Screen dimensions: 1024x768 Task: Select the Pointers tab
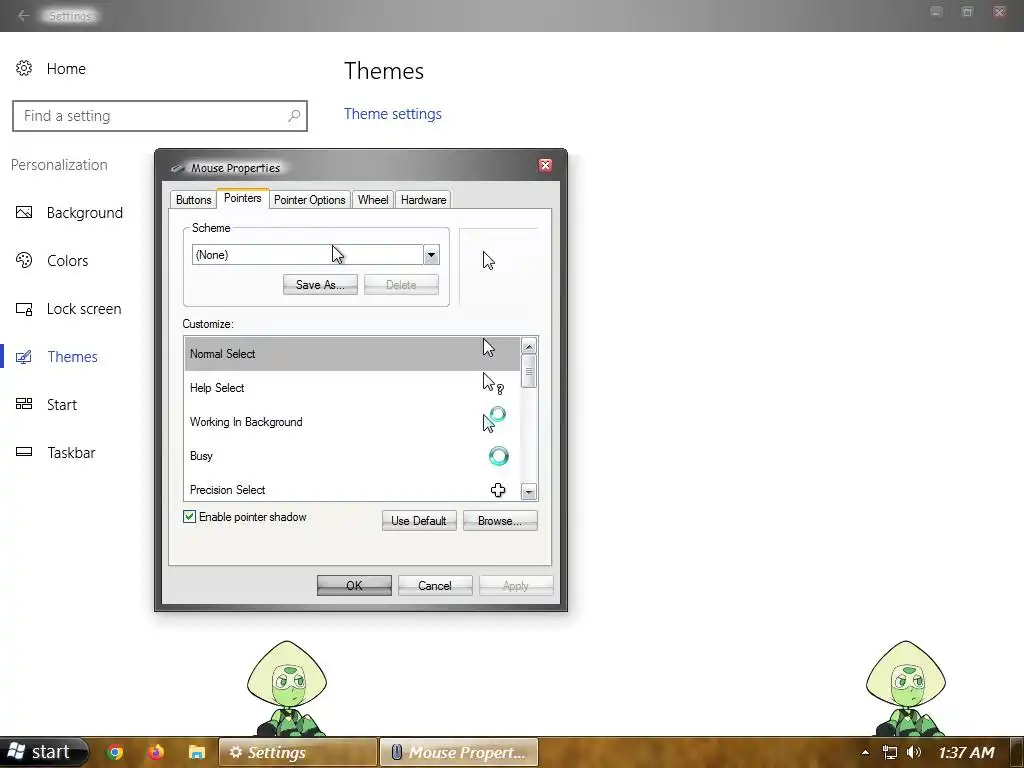tap(242, 198)
